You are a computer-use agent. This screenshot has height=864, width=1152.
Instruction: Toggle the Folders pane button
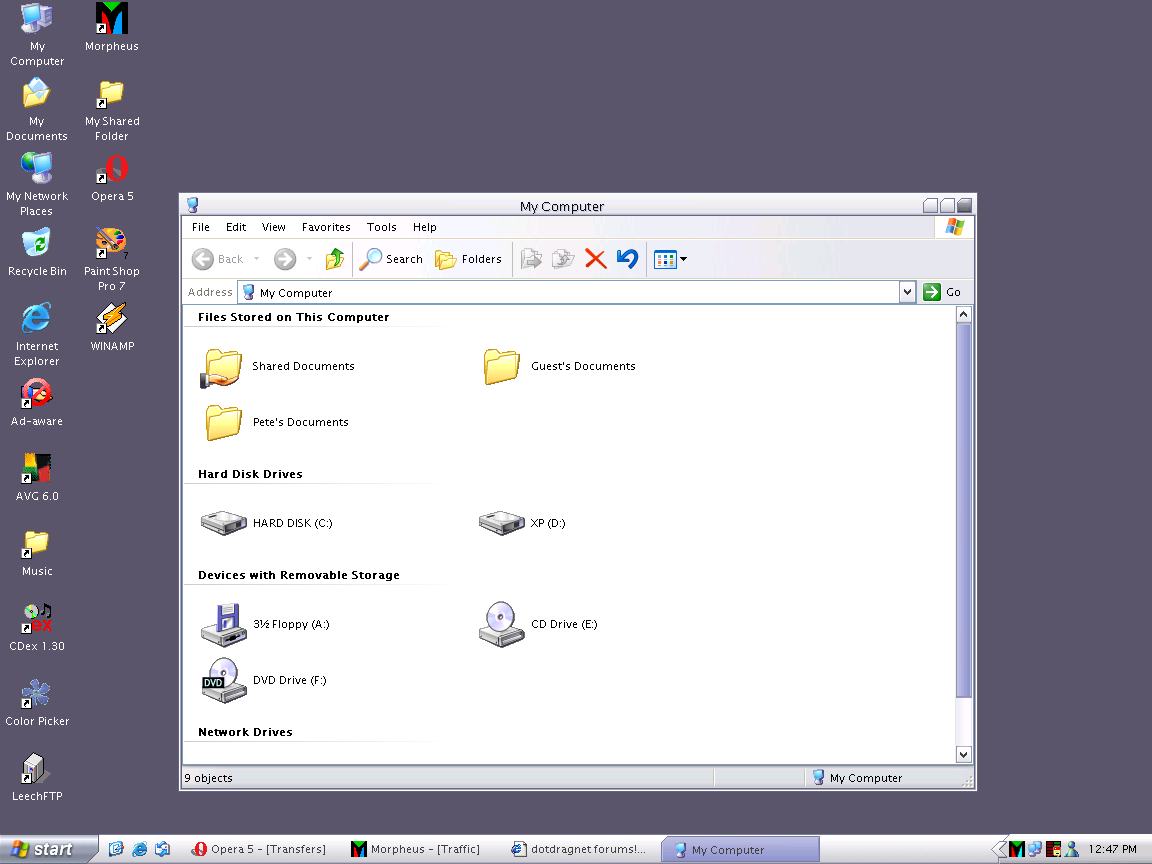point(469,259)
